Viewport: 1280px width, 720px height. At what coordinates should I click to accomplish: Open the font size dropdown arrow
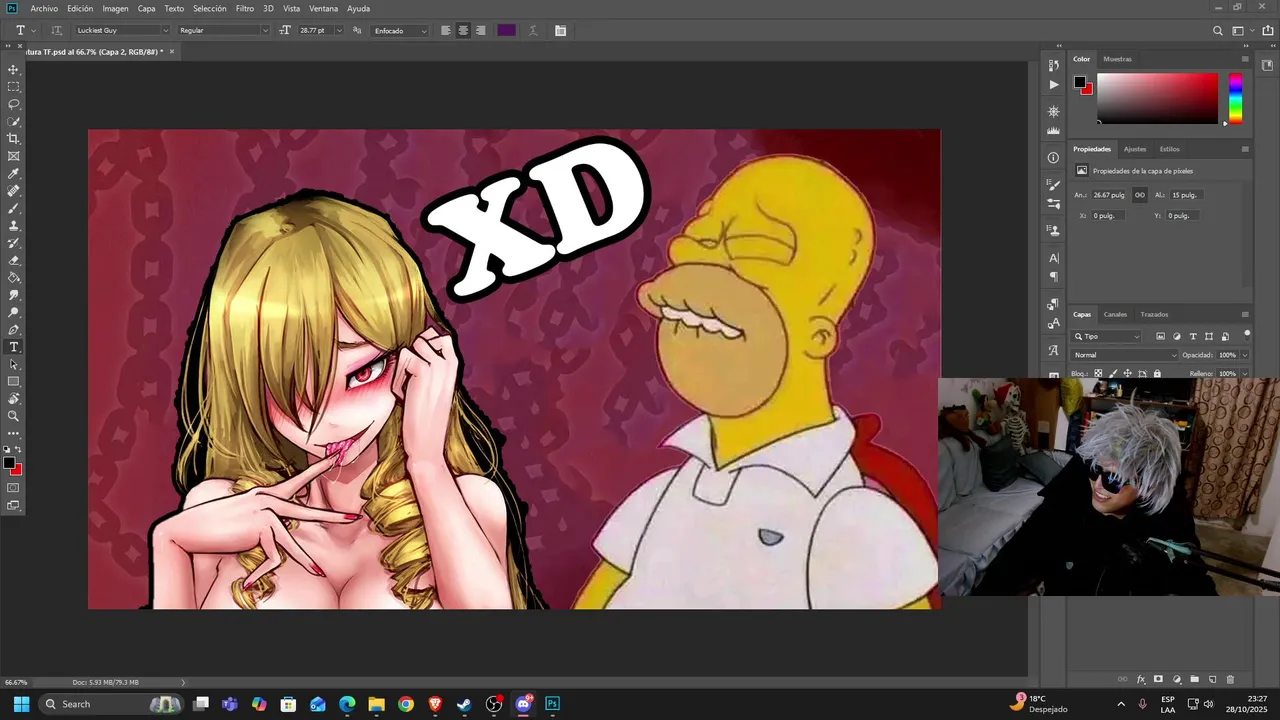click(340, 31)
